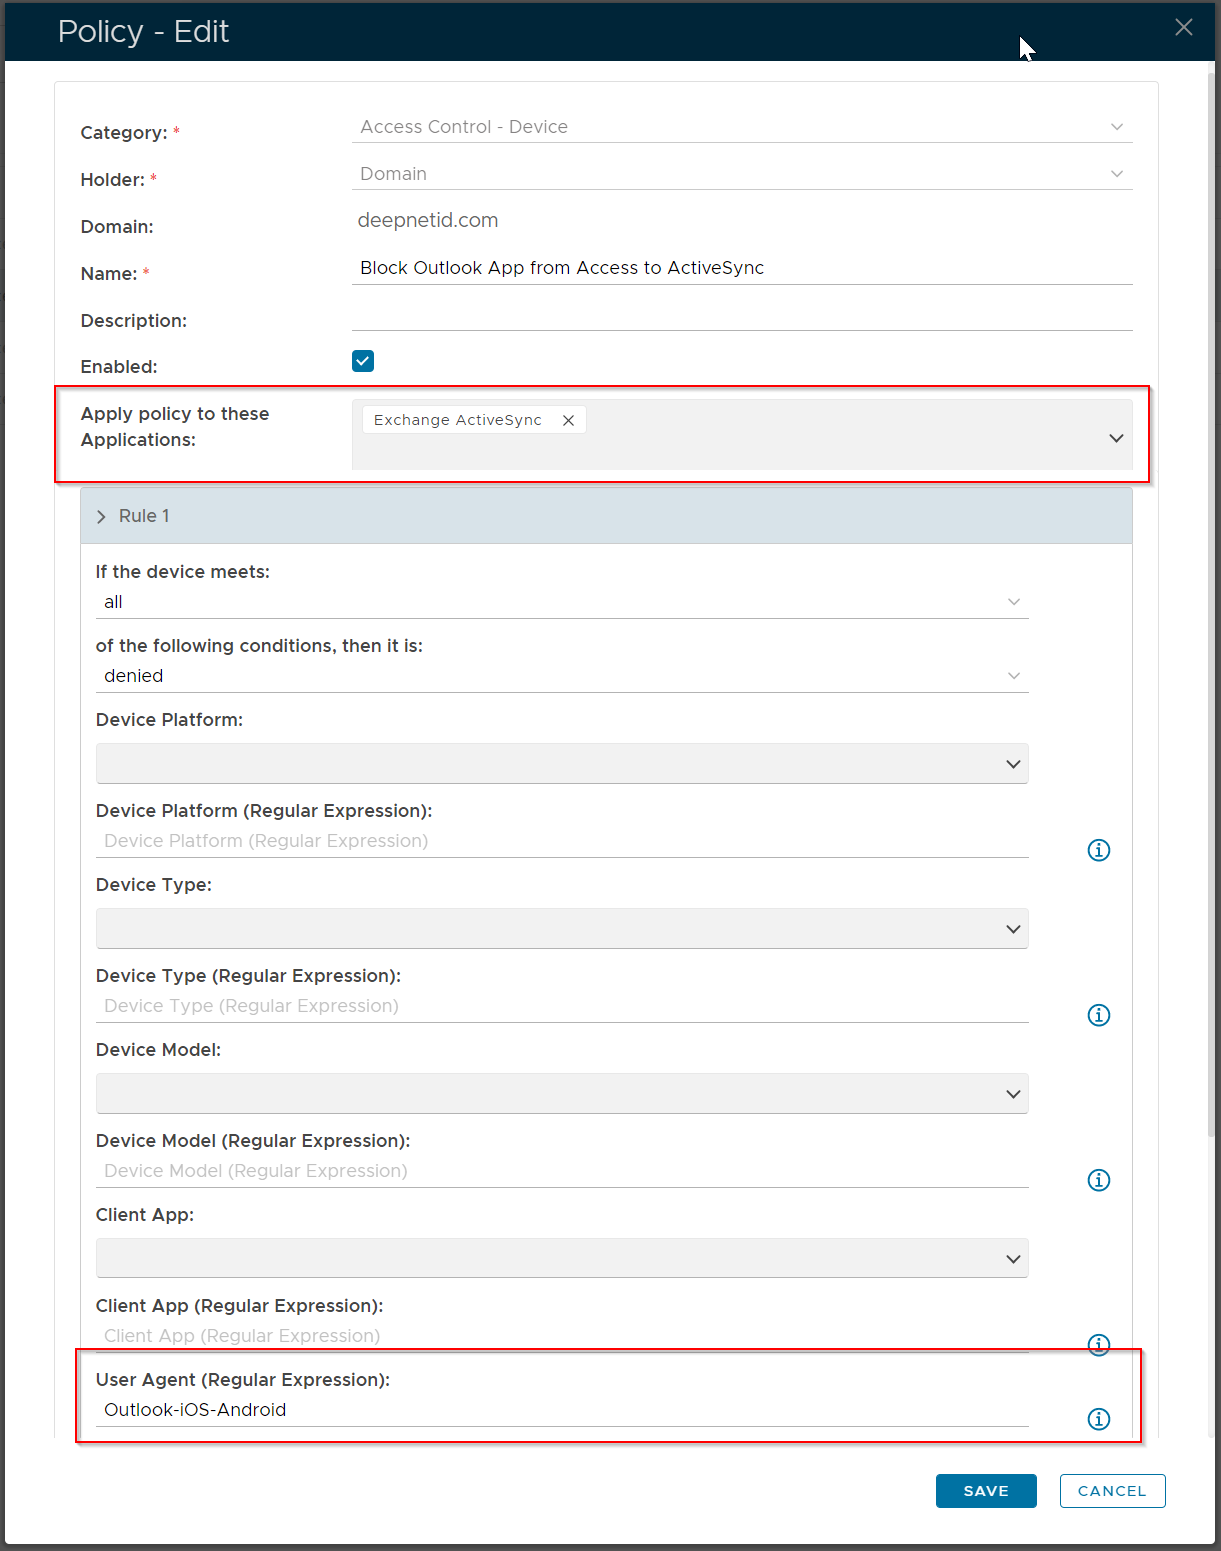
Task: Click the policy Name input field
Action: coord(741,268)
